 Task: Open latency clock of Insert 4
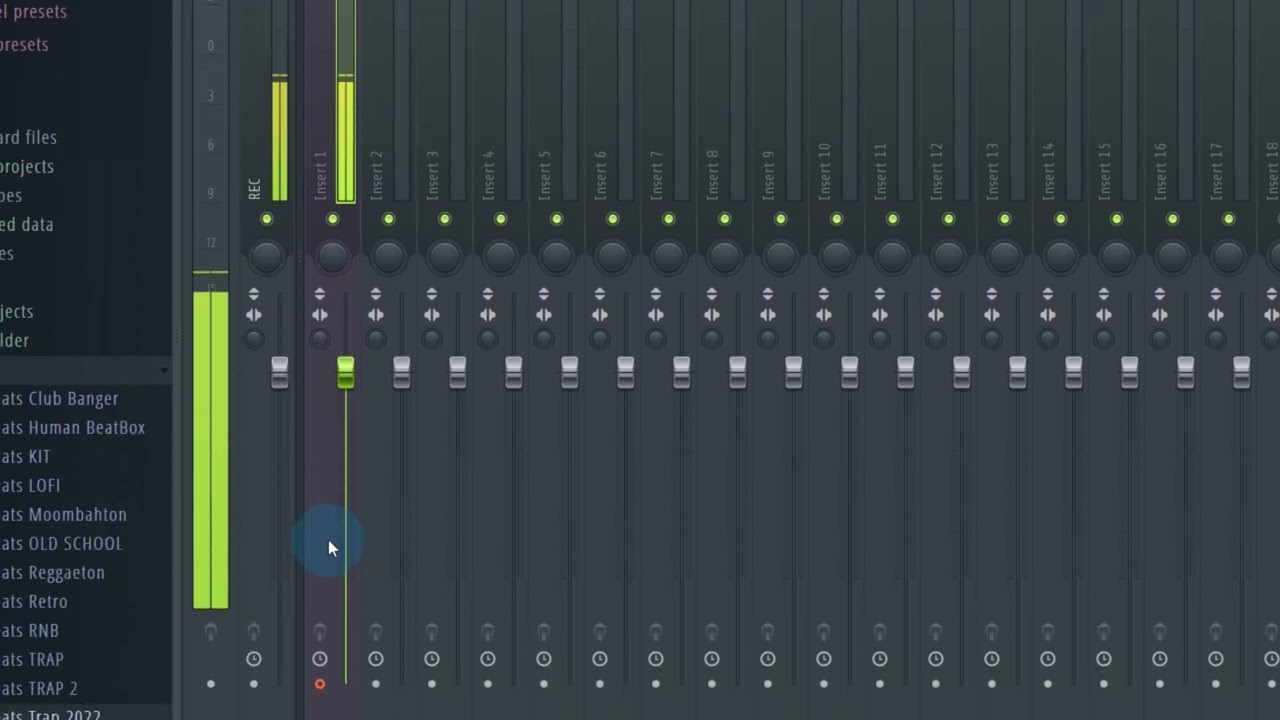pyautogui.click(x=488, y=659)
